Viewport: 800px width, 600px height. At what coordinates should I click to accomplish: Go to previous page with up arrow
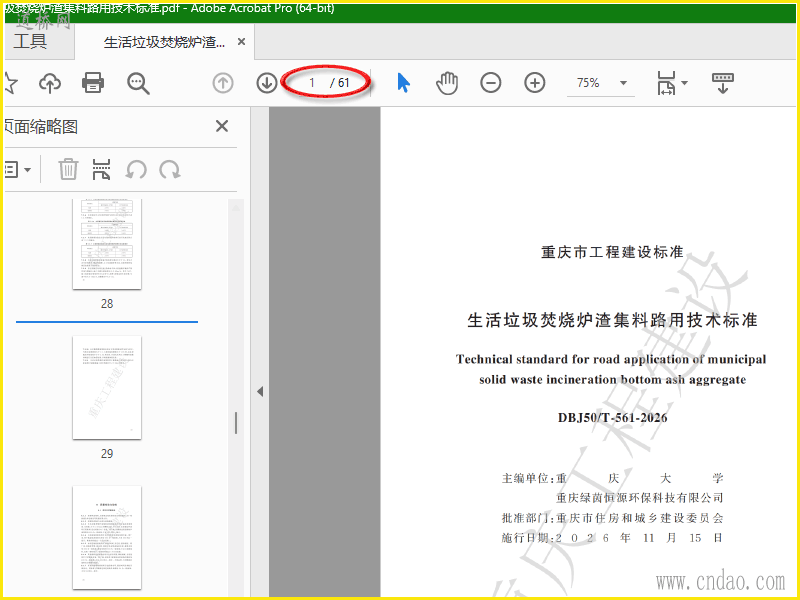(x=222, y=83)
